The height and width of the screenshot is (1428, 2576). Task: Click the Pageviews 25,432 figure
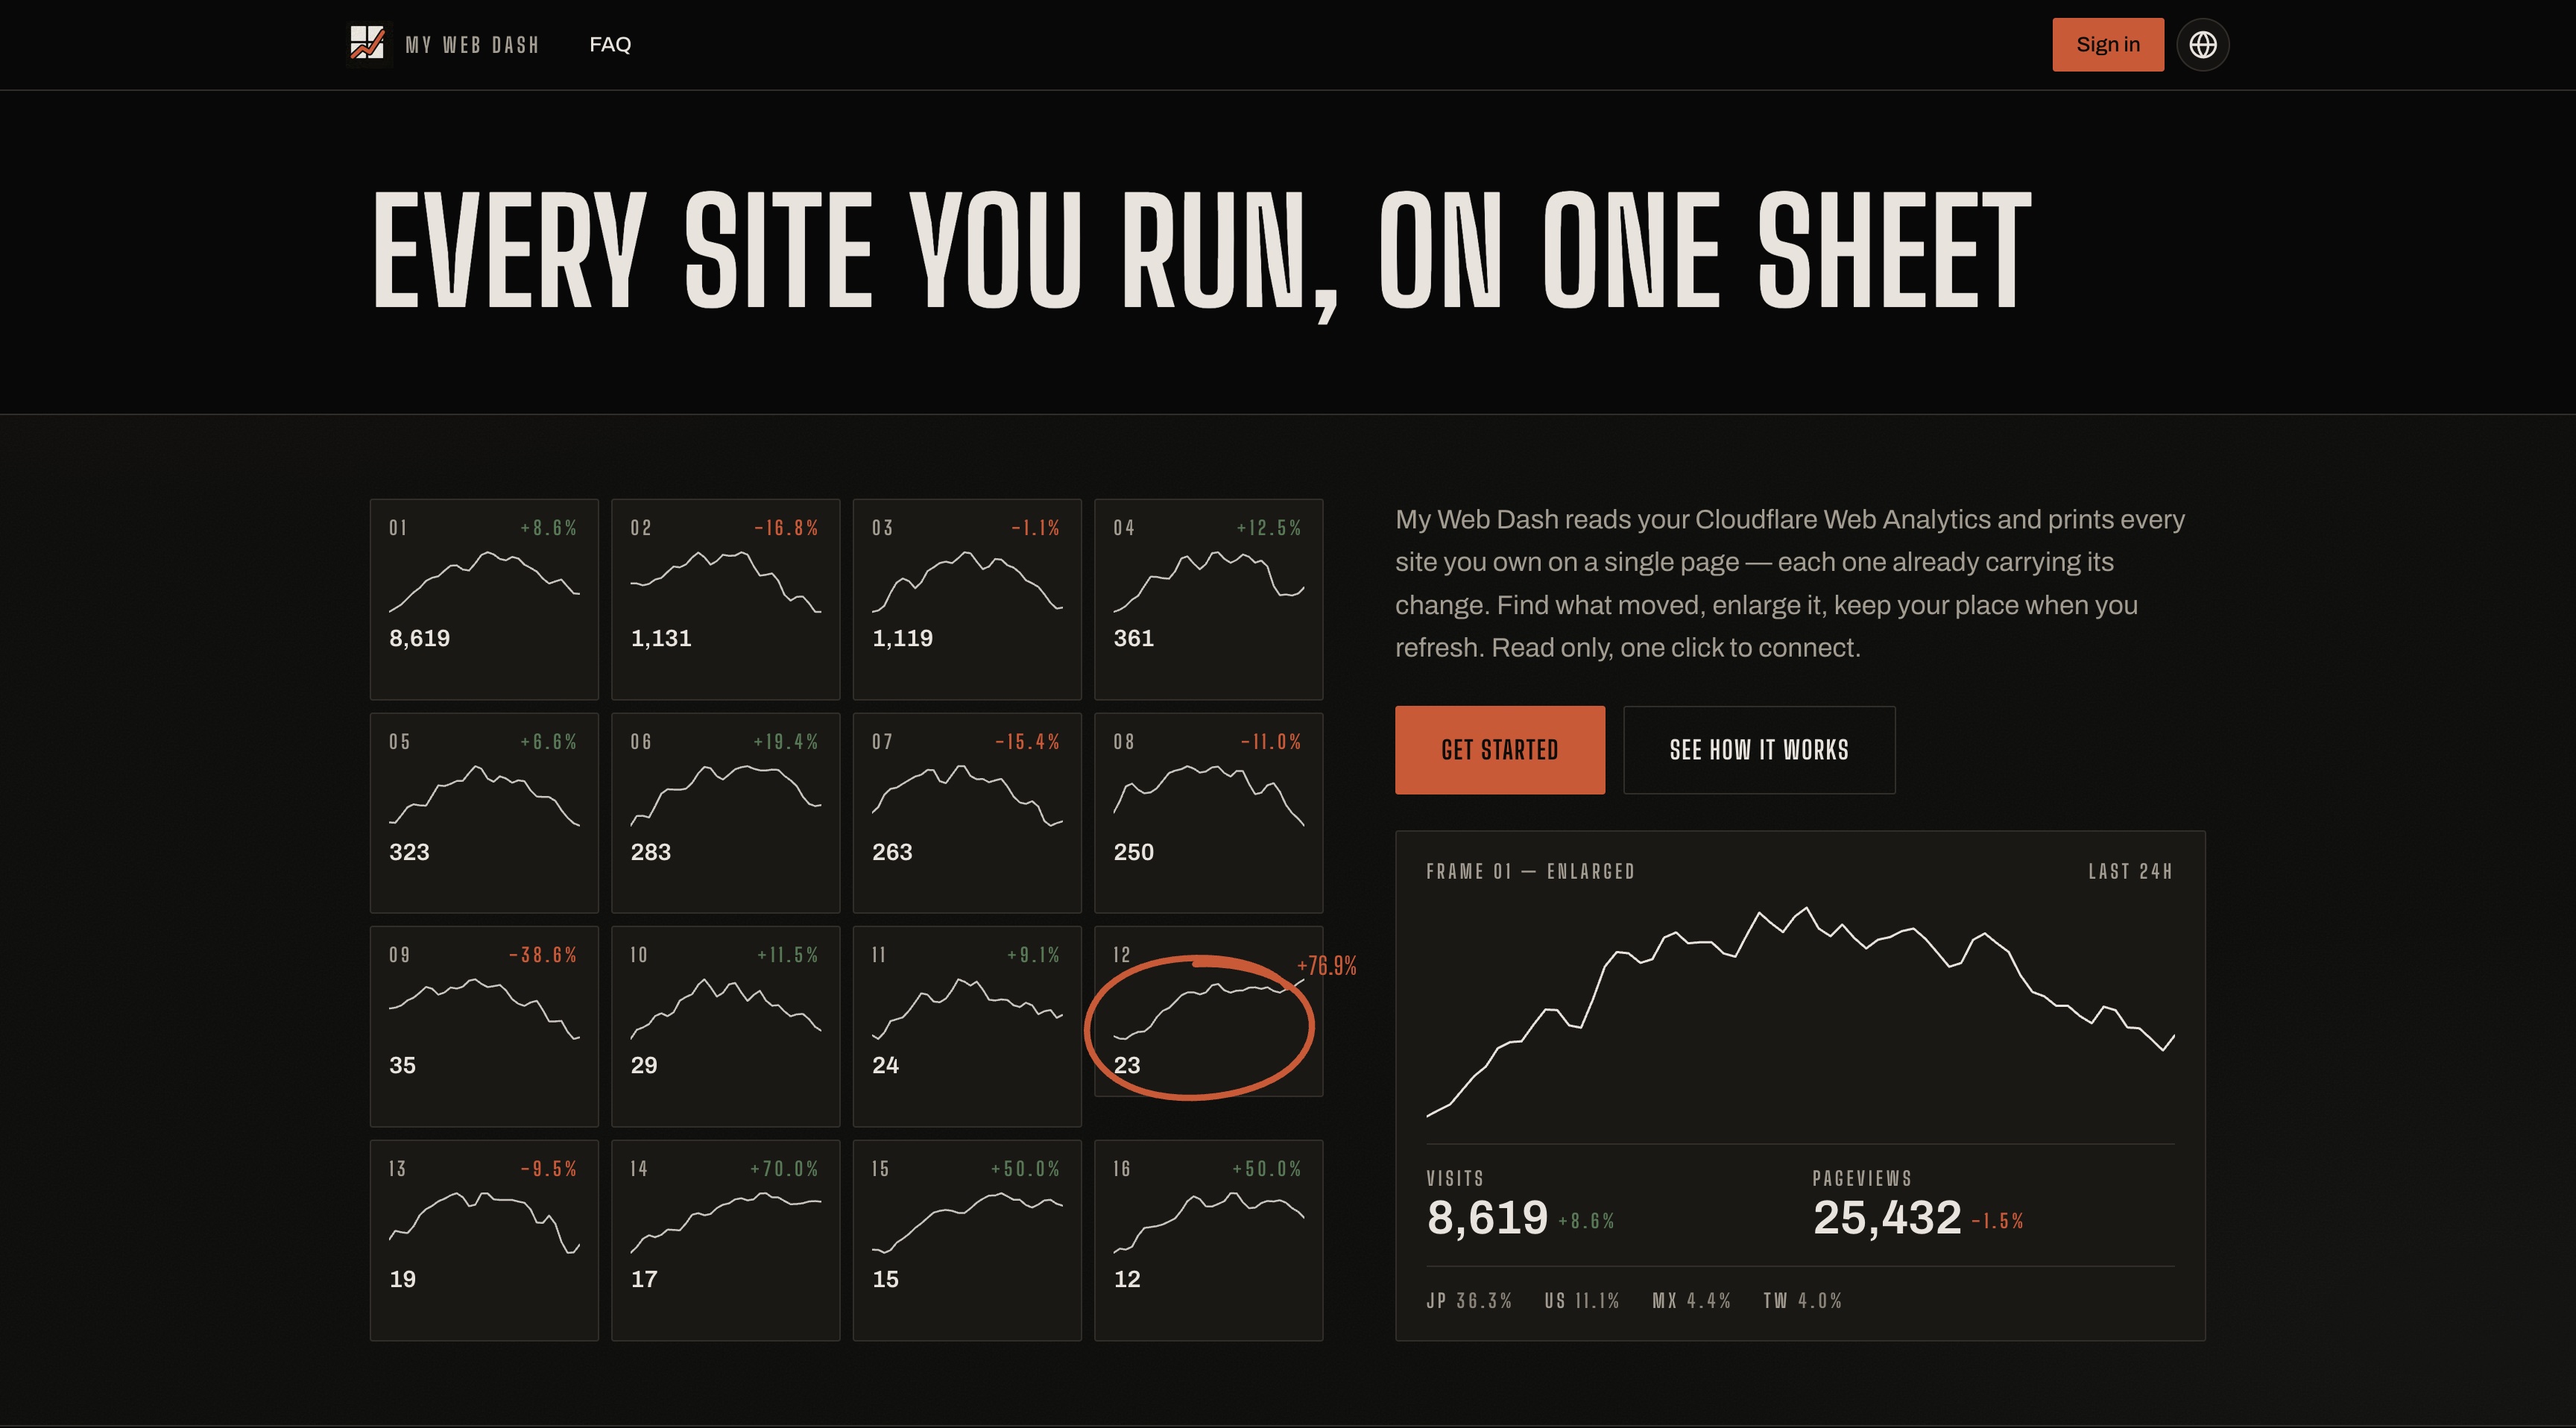point(1887,1218)
